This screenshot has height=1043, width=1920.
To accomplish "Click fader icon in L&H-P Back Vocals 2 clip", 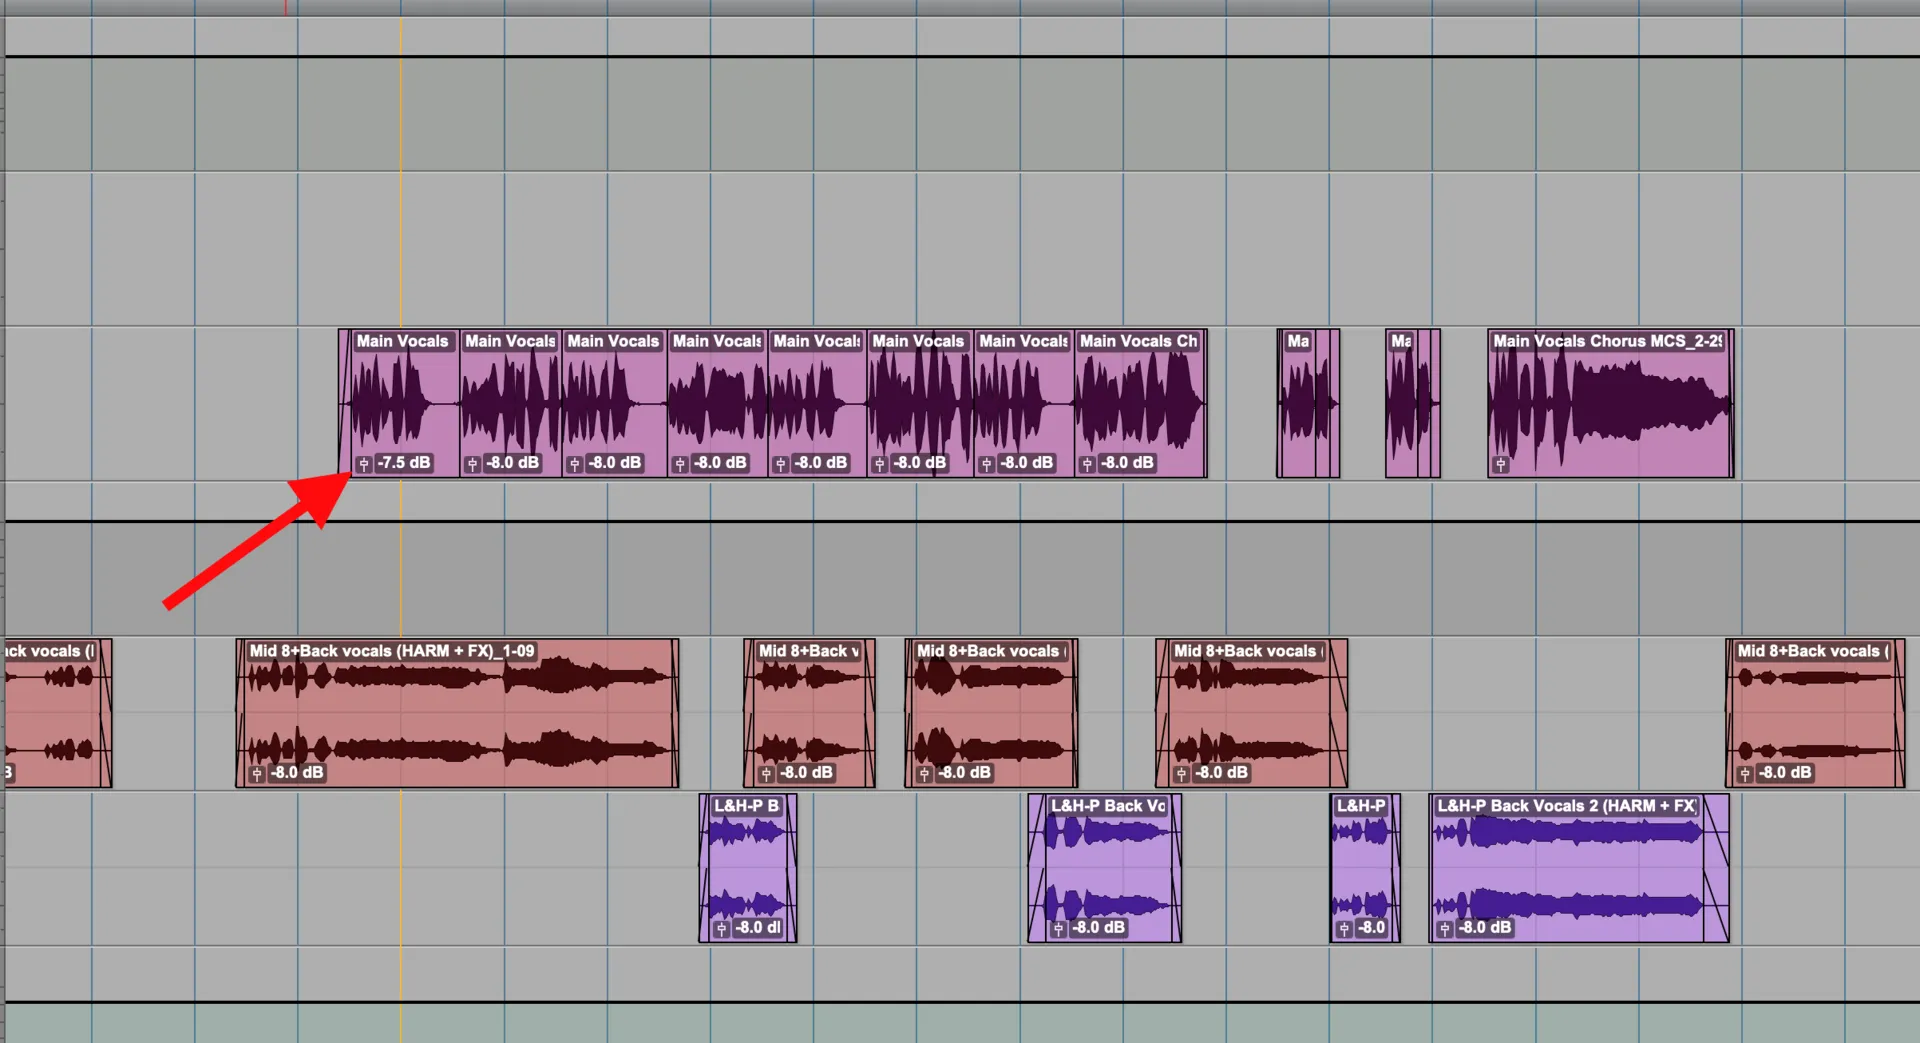I will click(1444, 928).
